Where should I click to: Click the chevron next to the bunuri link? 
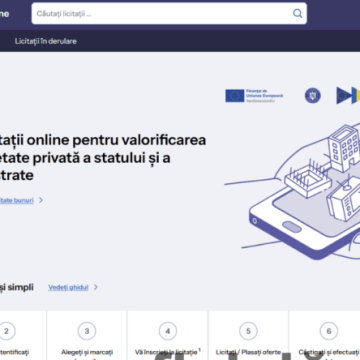(x=41, y=200)
